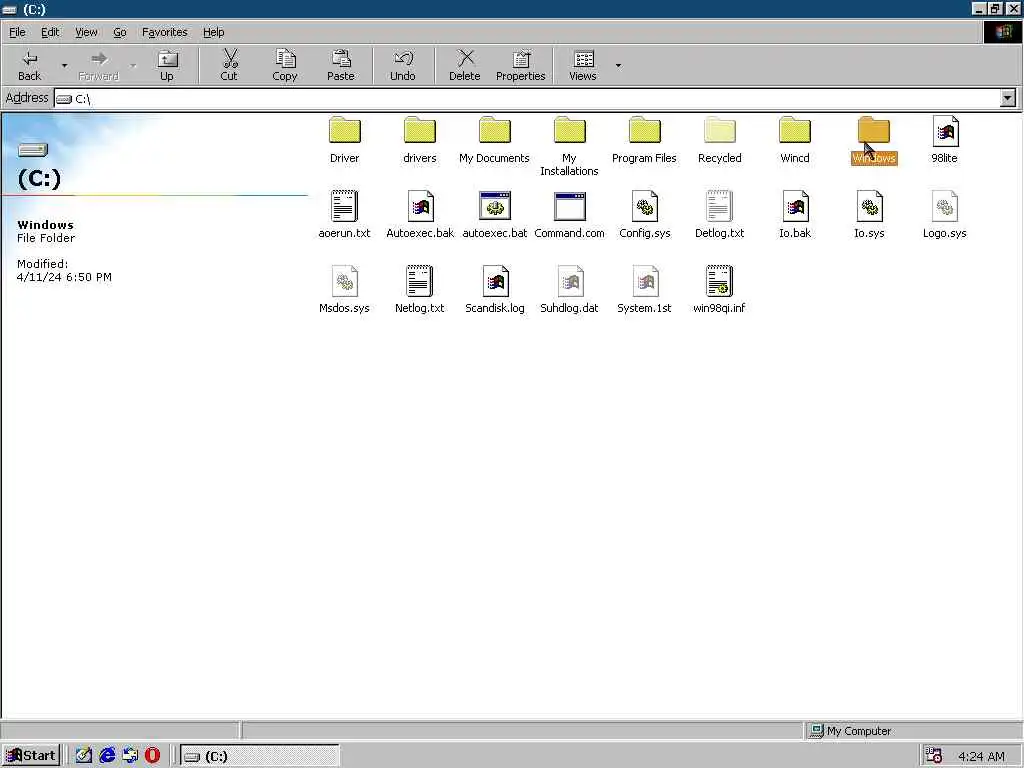Select the Io.sys file
This screenshot has width=1024, height=768.
coord(869,216)
